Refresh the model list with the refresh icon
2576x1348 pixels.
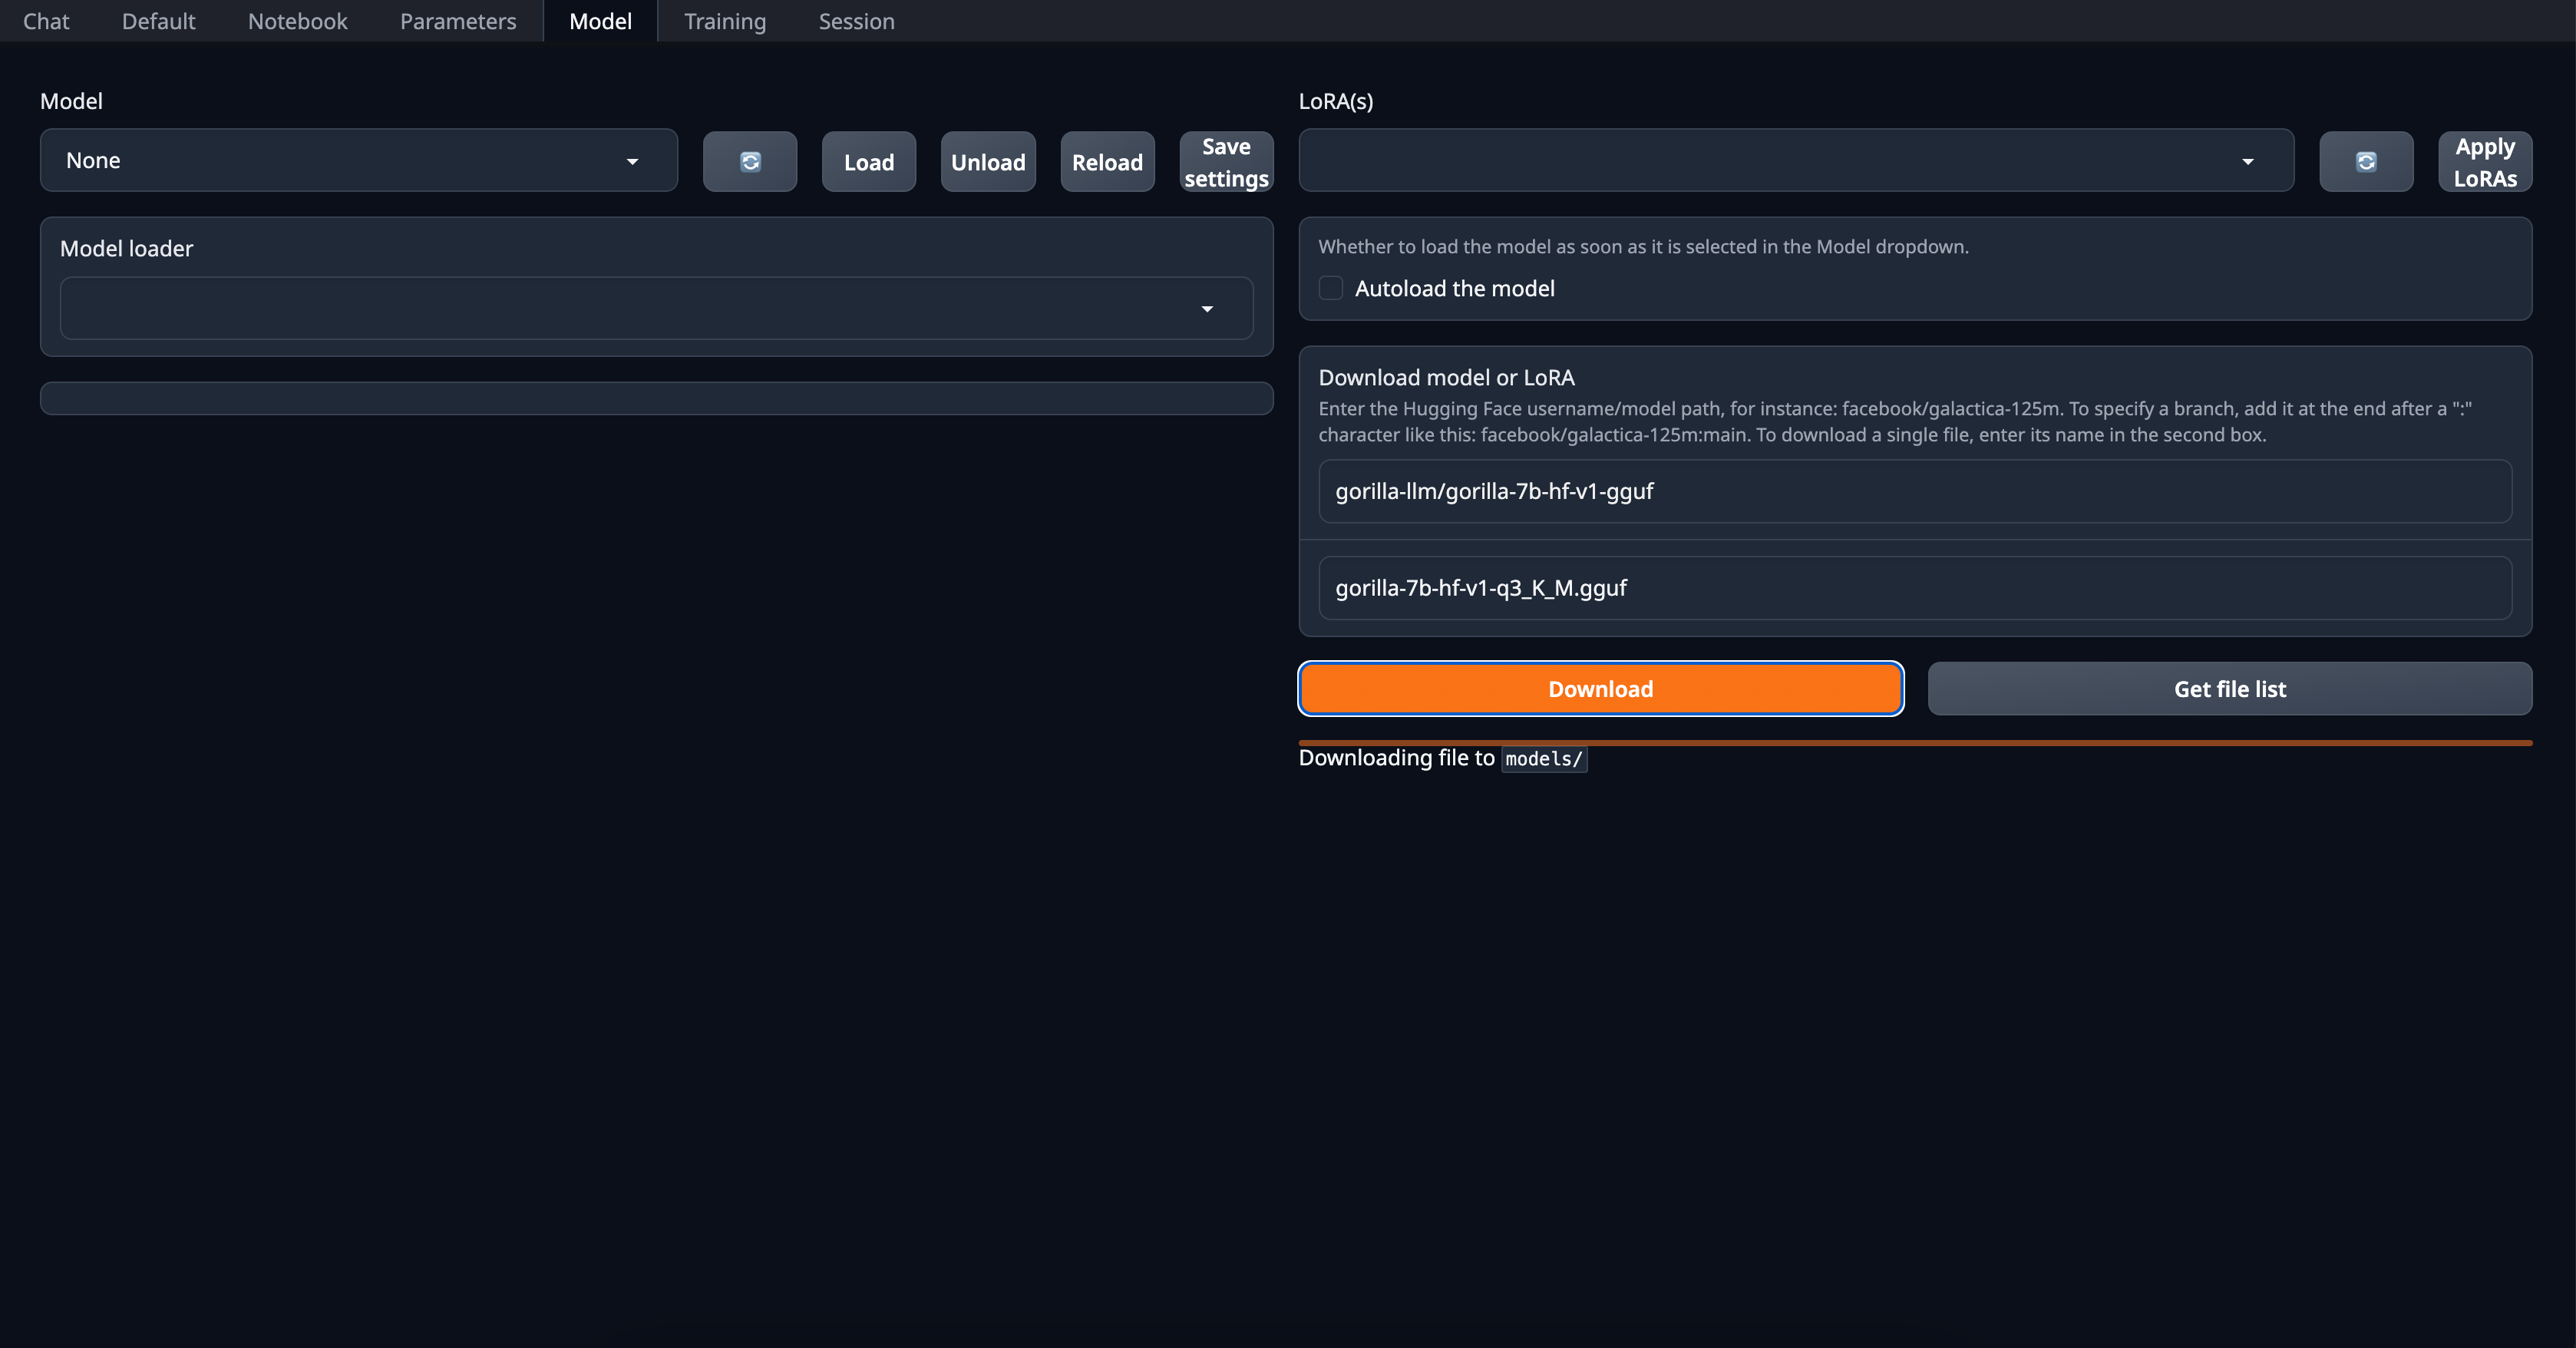pos(750,161)
